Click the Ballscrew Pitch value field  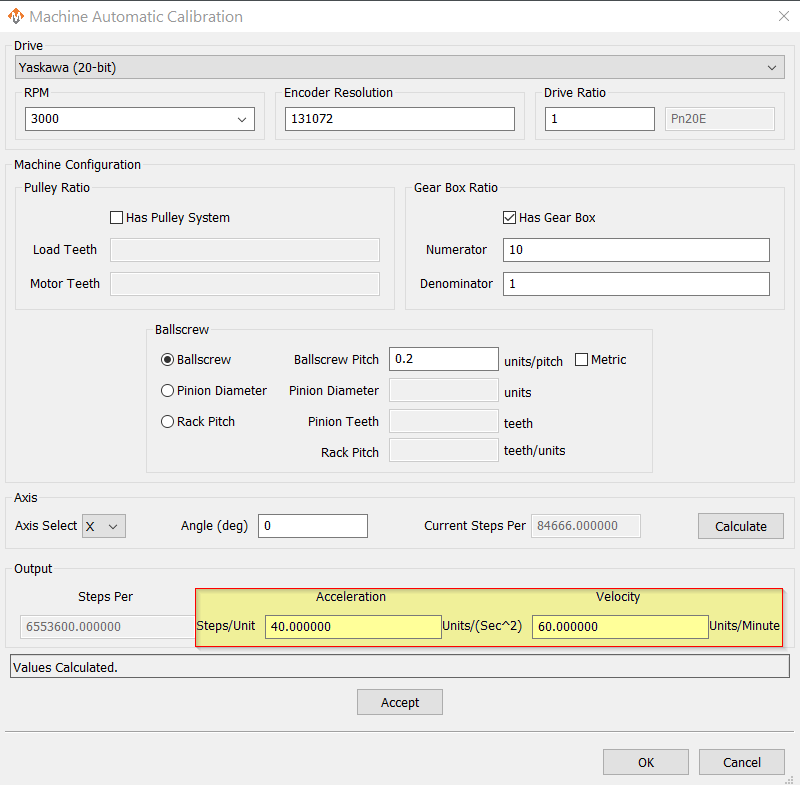pos(443,359)
